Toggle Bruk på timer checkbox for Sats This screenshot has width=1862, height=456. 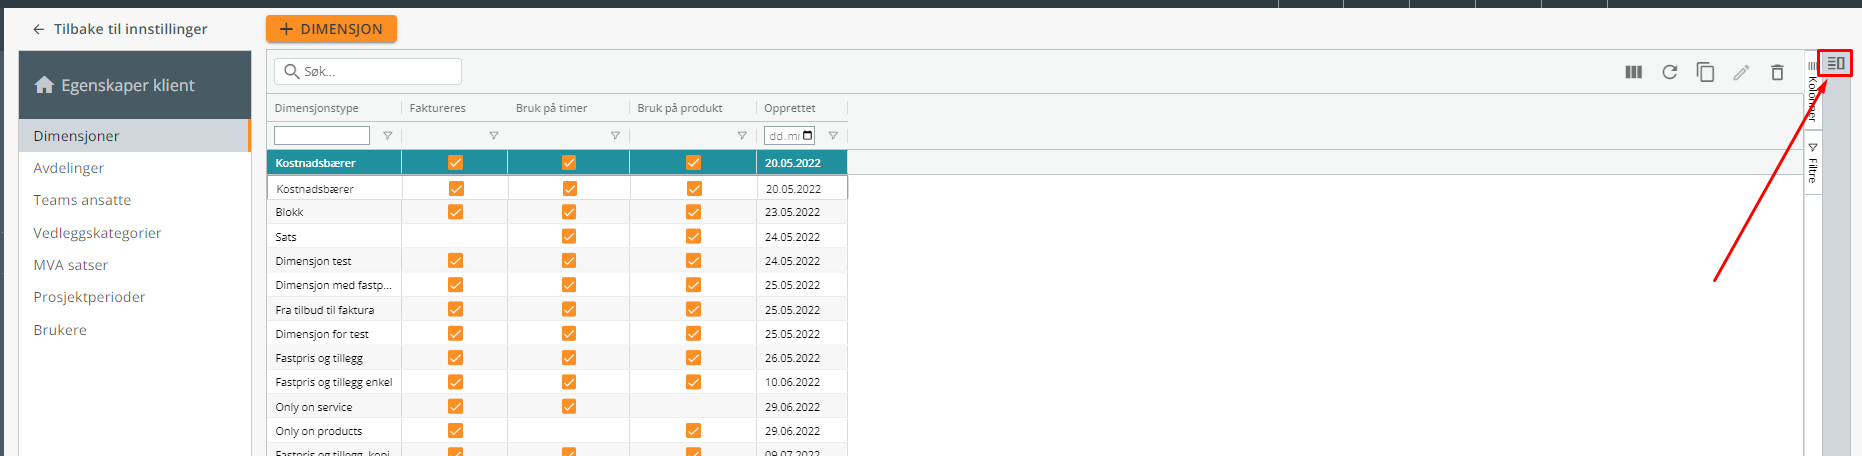pos(568,237)
